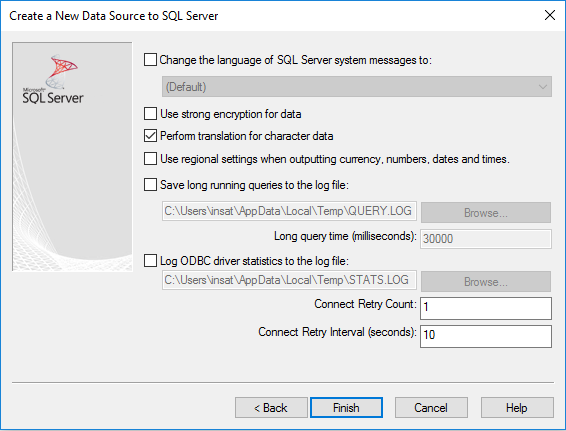Go to previous step with Back
The width and height of the screenshot is (566, 431).
271,408
